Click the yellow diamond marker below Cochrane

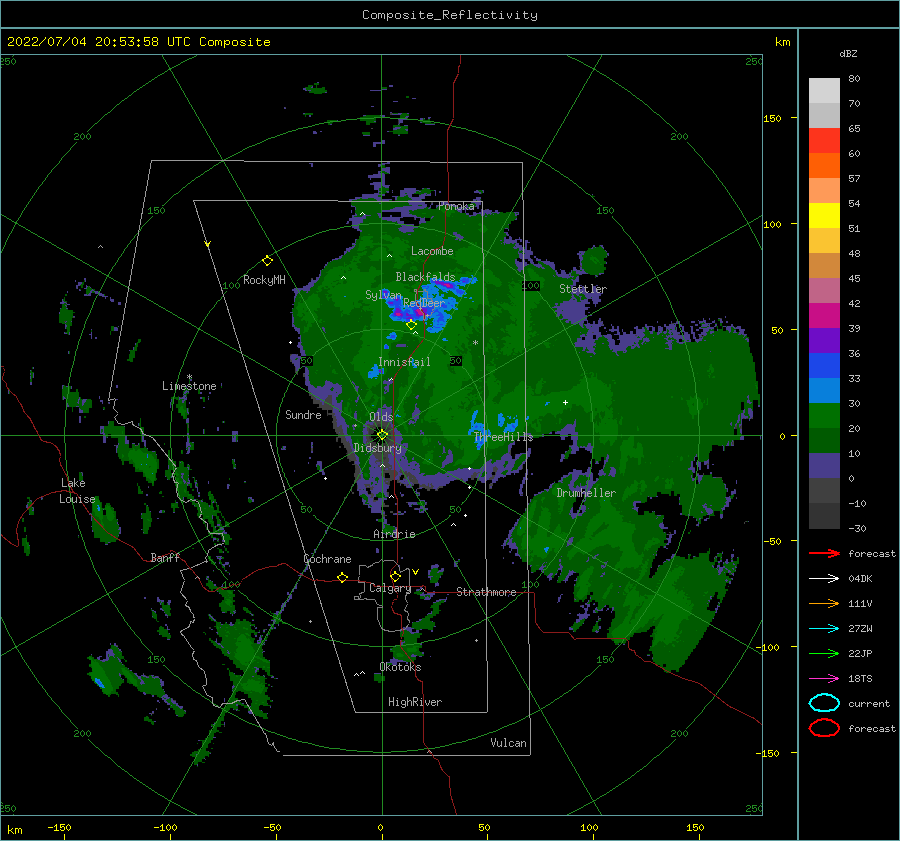tap(342, 577)
